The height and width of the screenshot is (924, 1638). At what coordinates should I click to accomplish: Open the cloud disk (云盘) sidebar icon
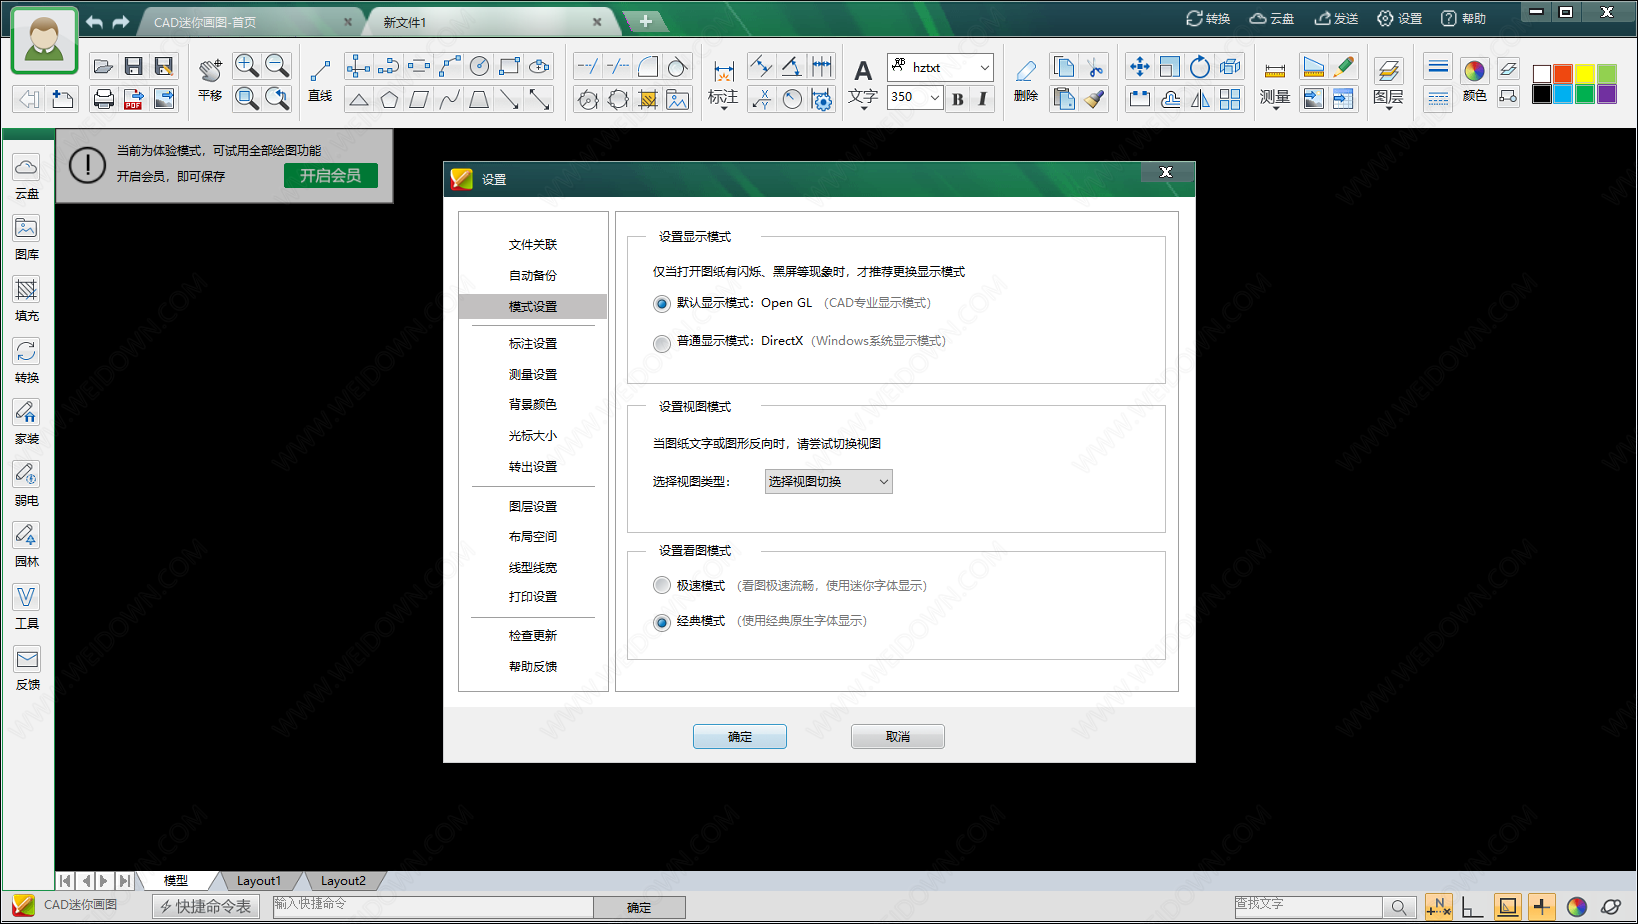(x=27, y=177)
